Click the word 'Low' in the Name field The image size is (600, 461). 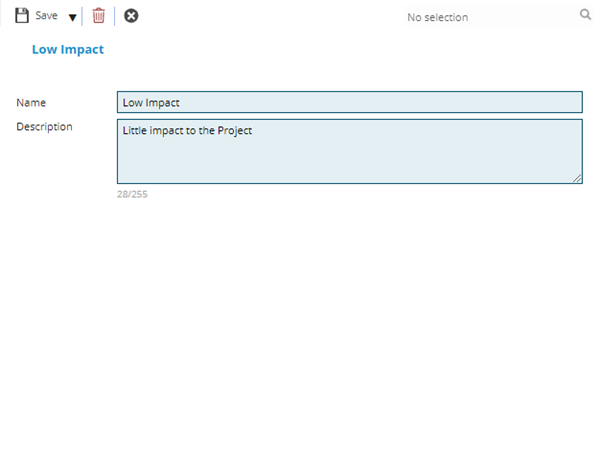point(132,102)
